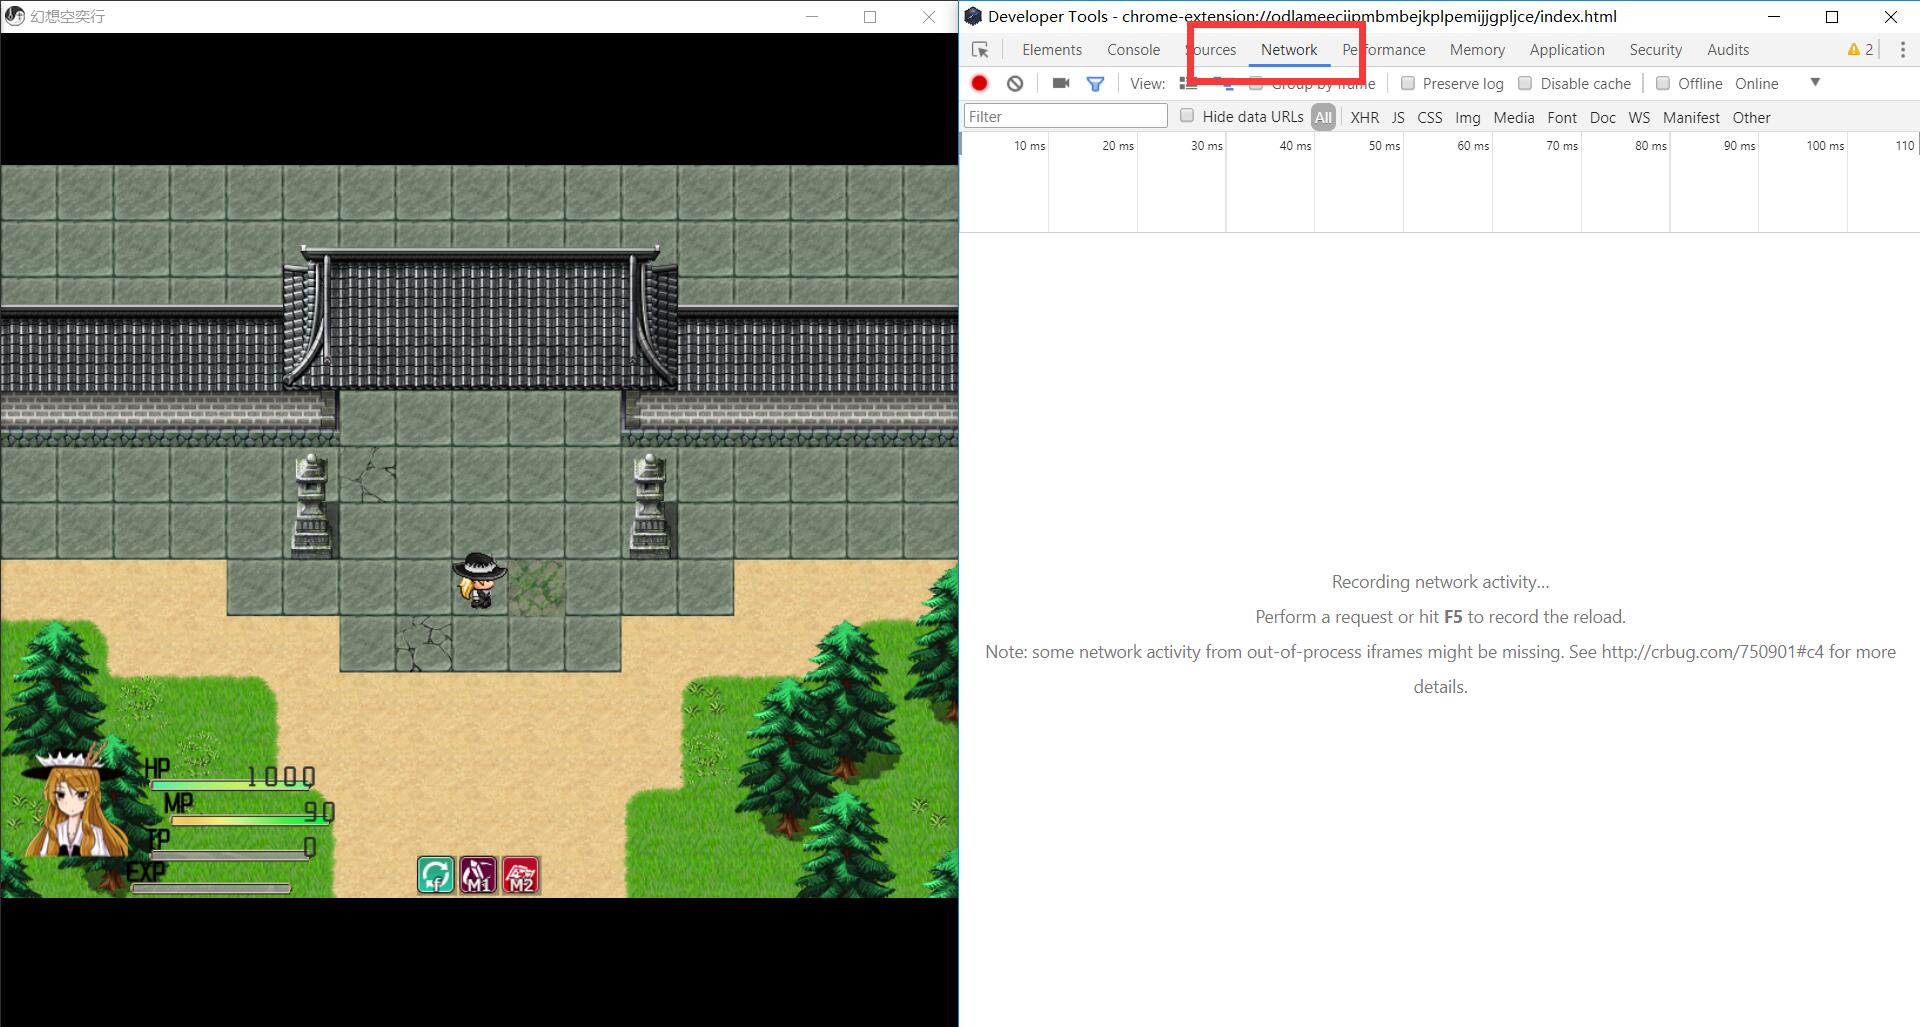Toggle capture screenshots camera icon

(1061, 83)
